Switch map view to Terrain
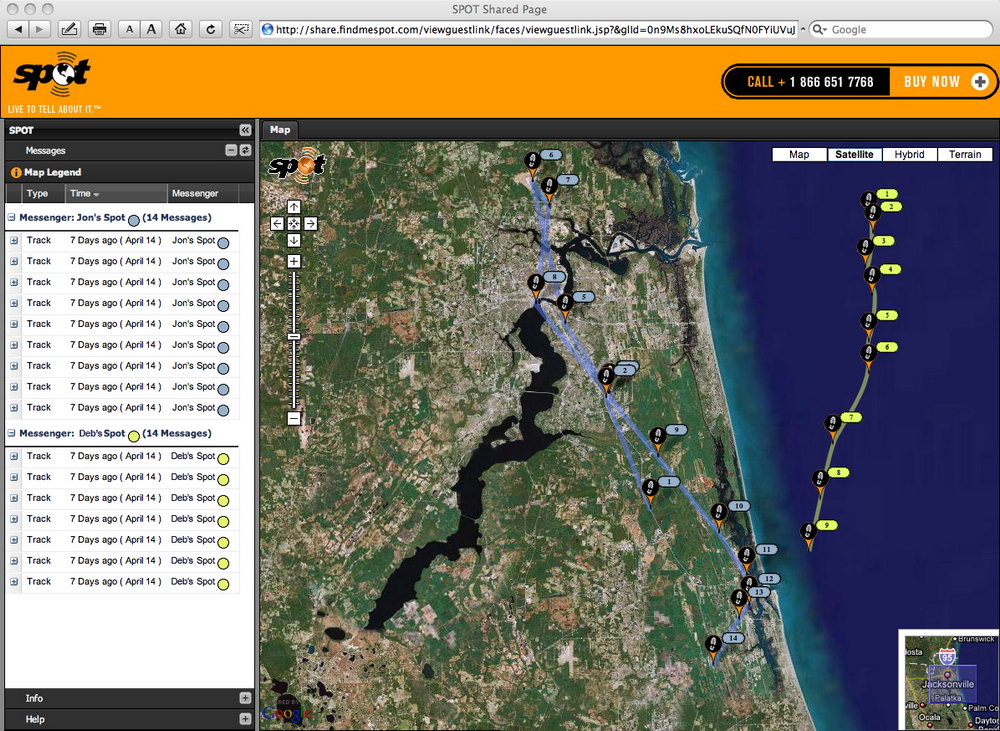The image size is (1000, 731). (x=965, y=155)
